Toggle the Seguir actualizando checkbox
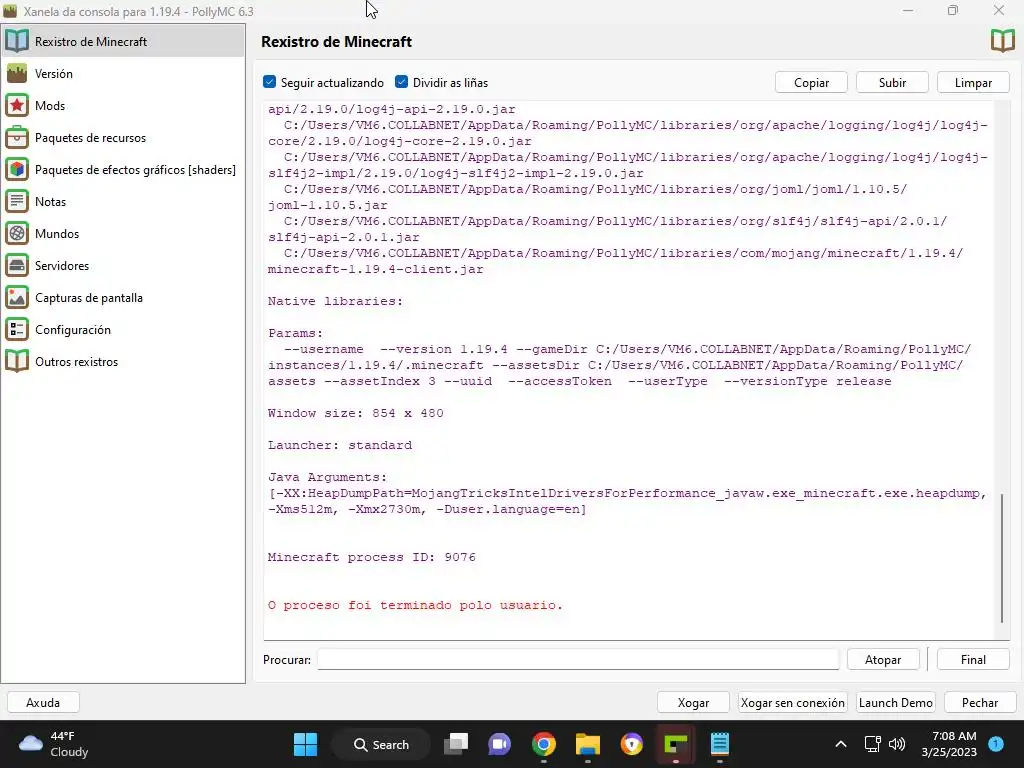This screenshot has width=1024, height=768. [x=269, y=82]
